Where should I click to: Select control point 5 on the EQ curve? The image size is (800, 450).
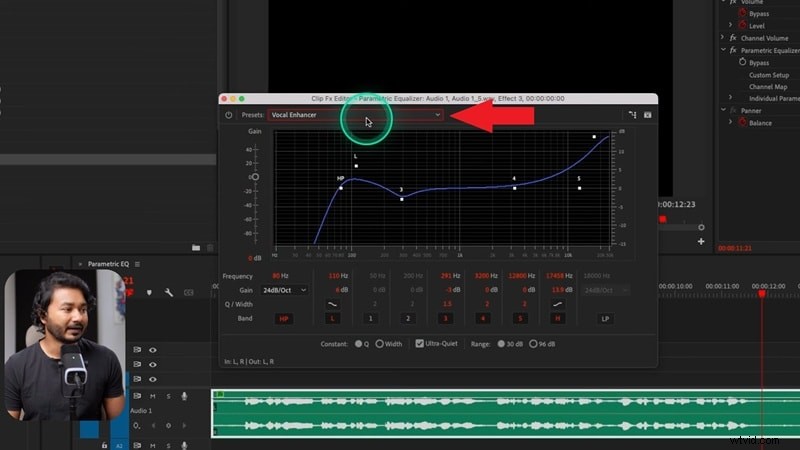click(579, 188)
